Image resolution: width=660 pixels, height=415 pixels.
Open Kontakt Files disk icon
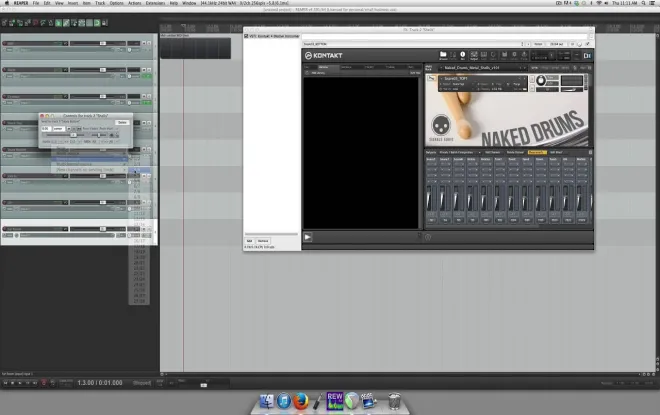pyautogui.click(x=504, y=55)
